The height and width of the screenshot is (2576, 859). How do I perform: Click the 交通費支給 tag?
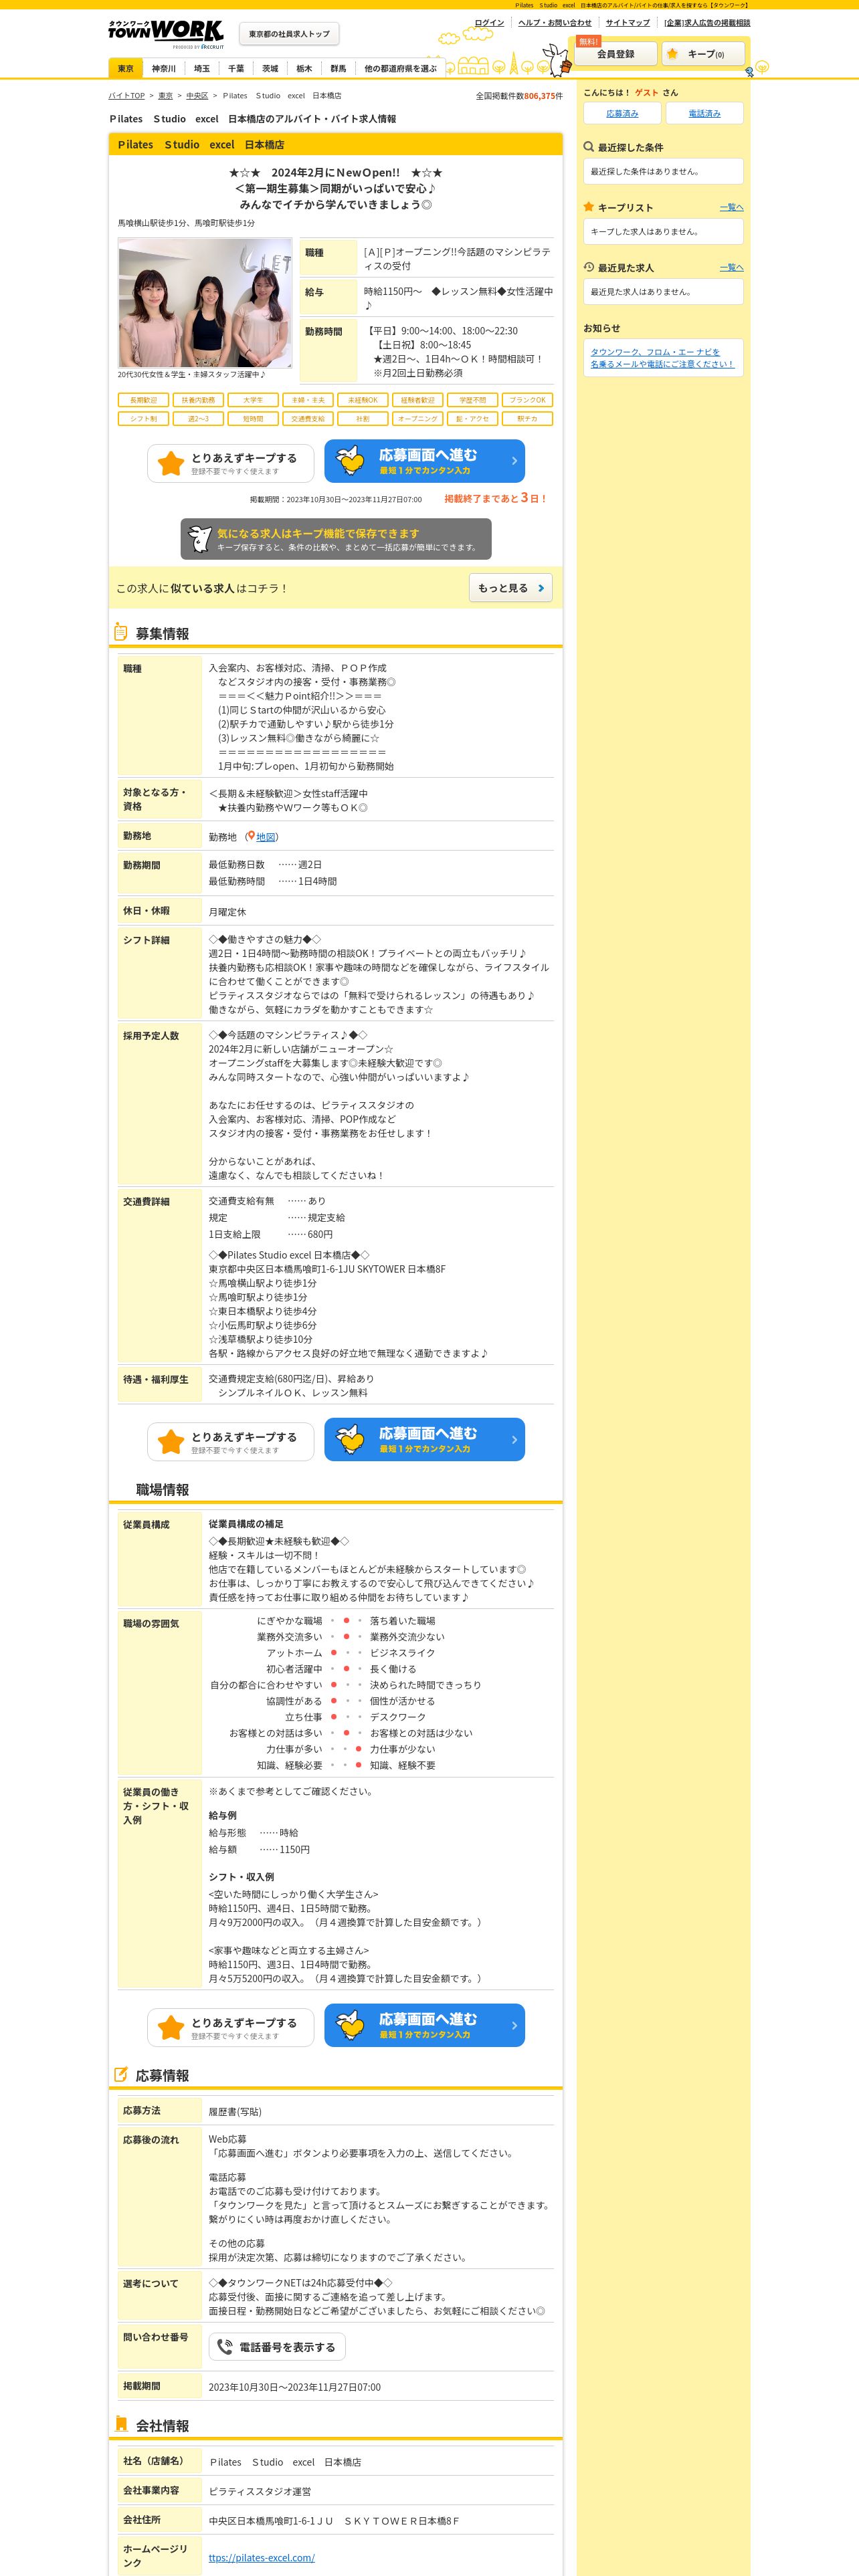(308, 419)
